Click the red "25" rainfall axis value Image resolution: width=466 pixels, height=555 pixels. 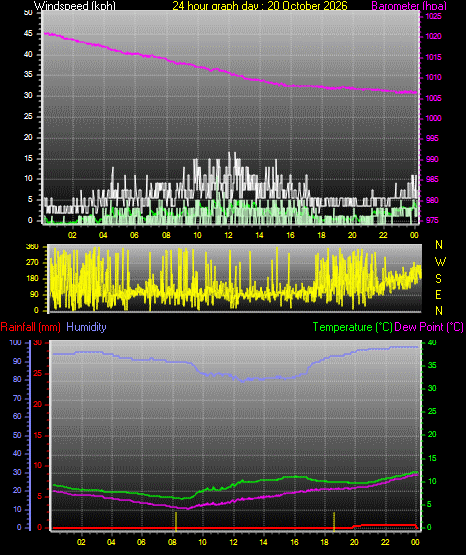coord(37,373)
